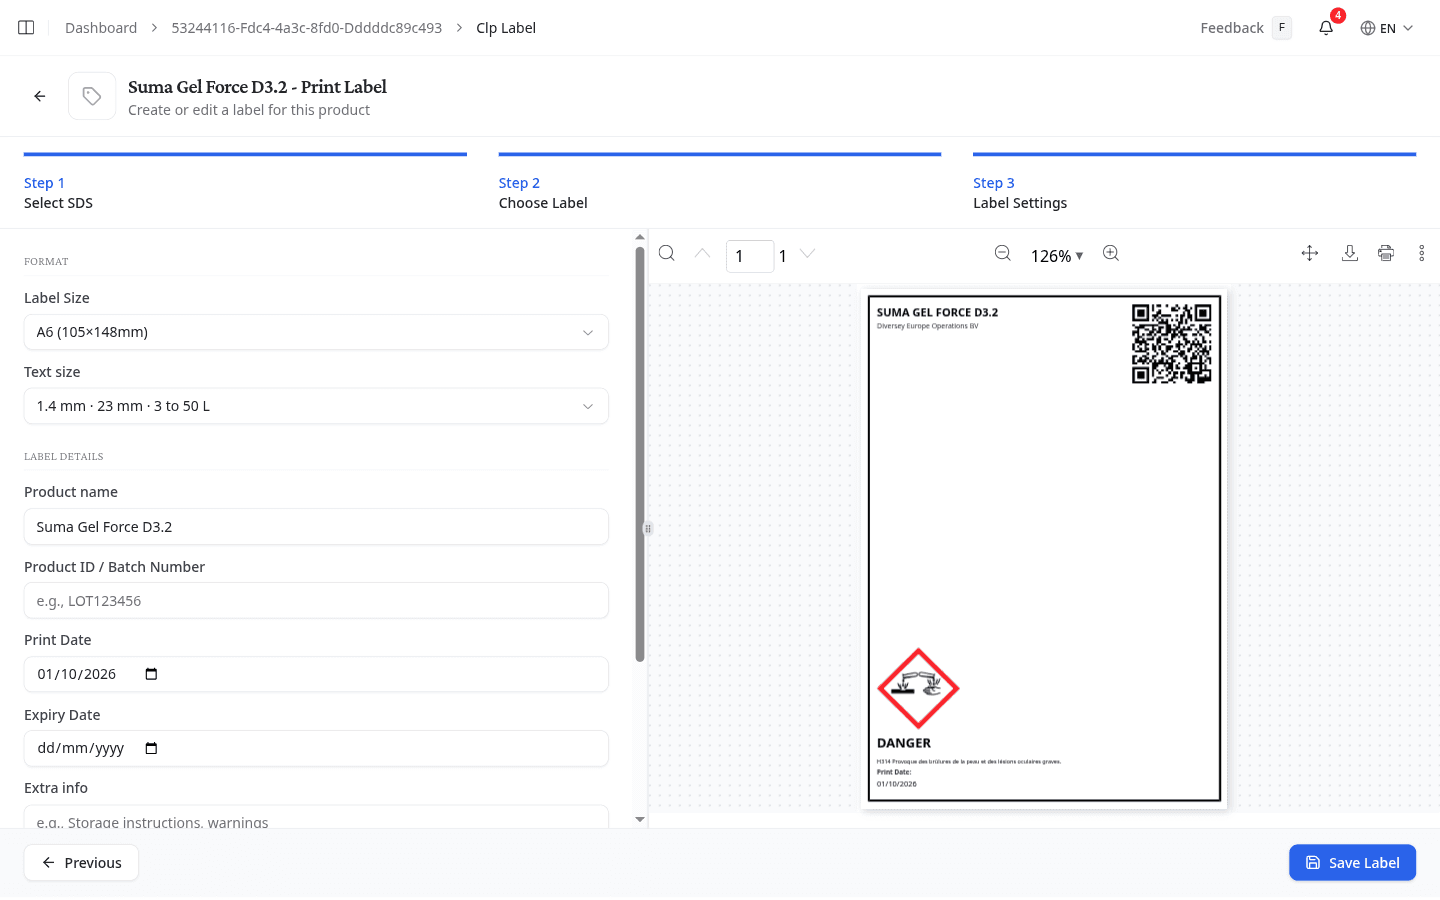This screenshot has width=1440, height=900.
Task: Click the DANGER signal word on label
Action: point(904,743)
